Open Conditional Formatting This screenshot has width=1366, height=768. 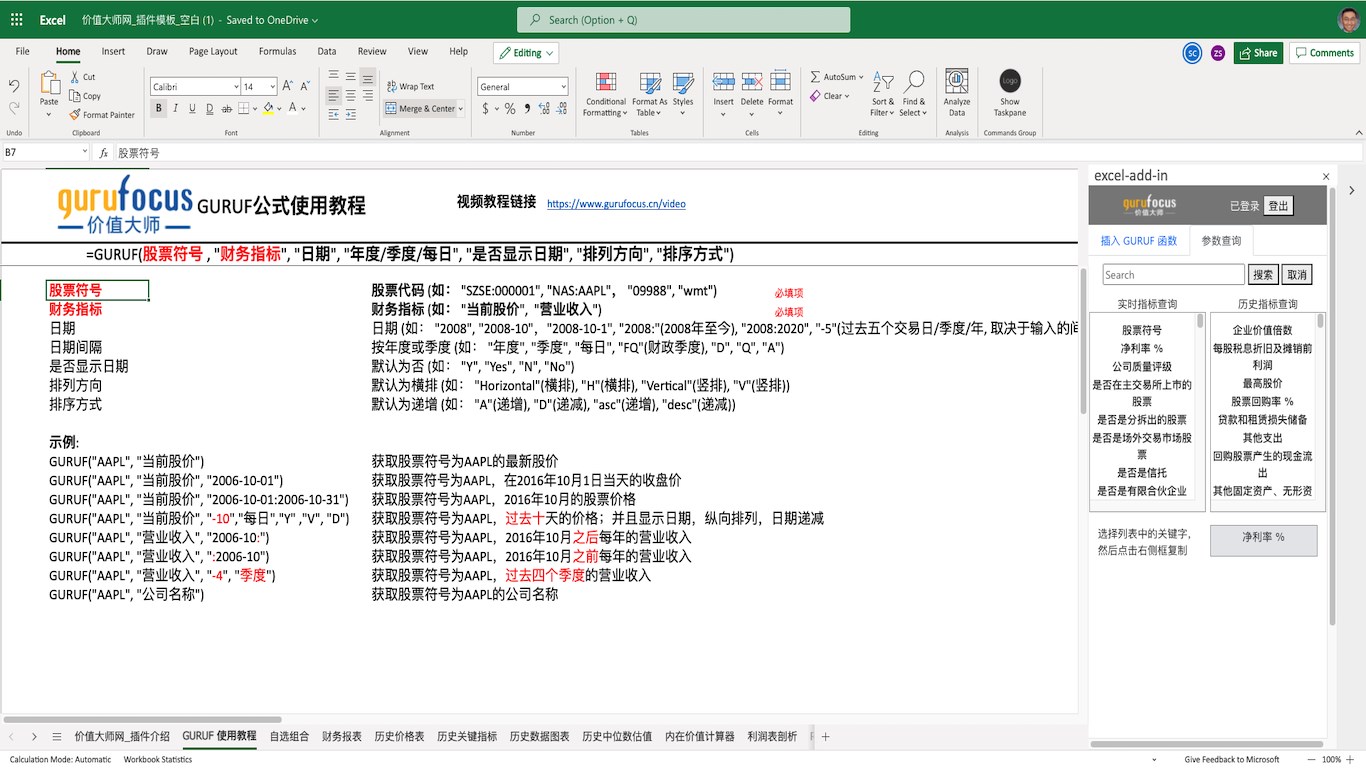click(606, 94)
